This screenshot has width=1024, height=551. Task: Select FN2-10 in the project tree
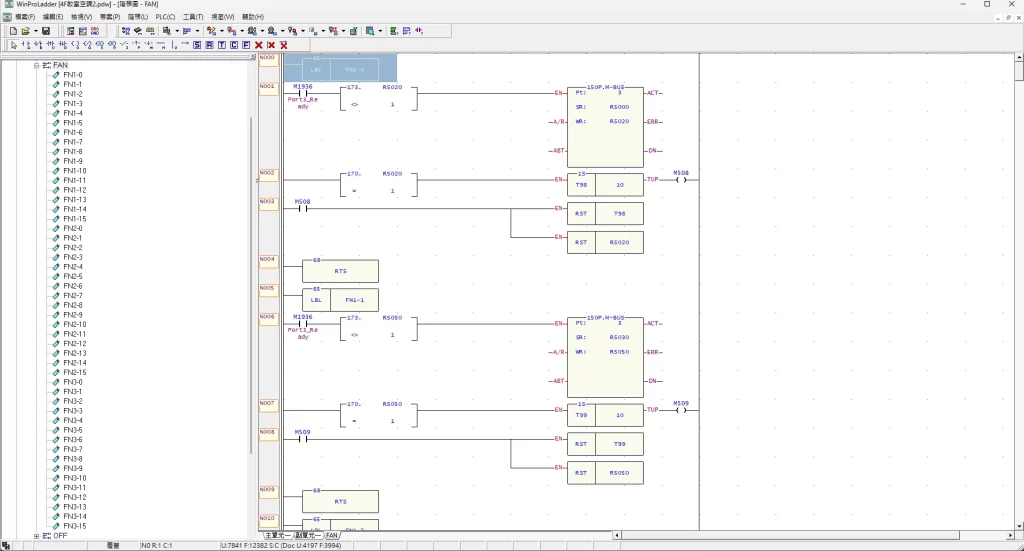click(x=75, y=325)
